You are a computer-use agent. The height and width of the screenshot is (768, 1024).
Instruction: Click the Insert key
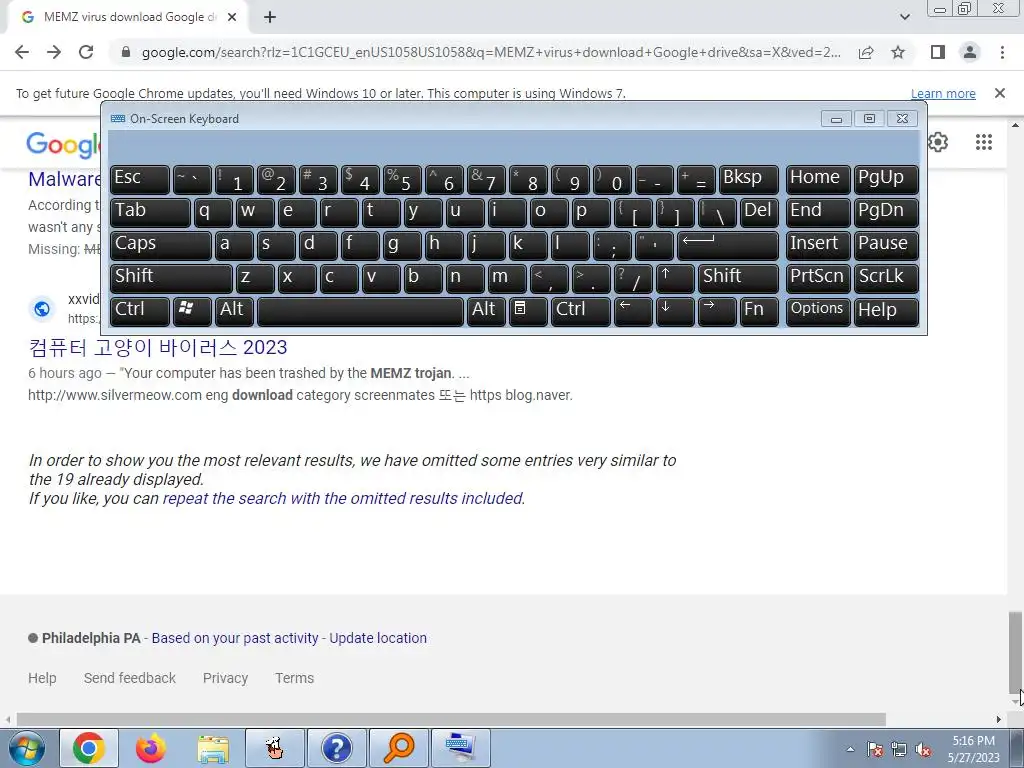(818, 245)
